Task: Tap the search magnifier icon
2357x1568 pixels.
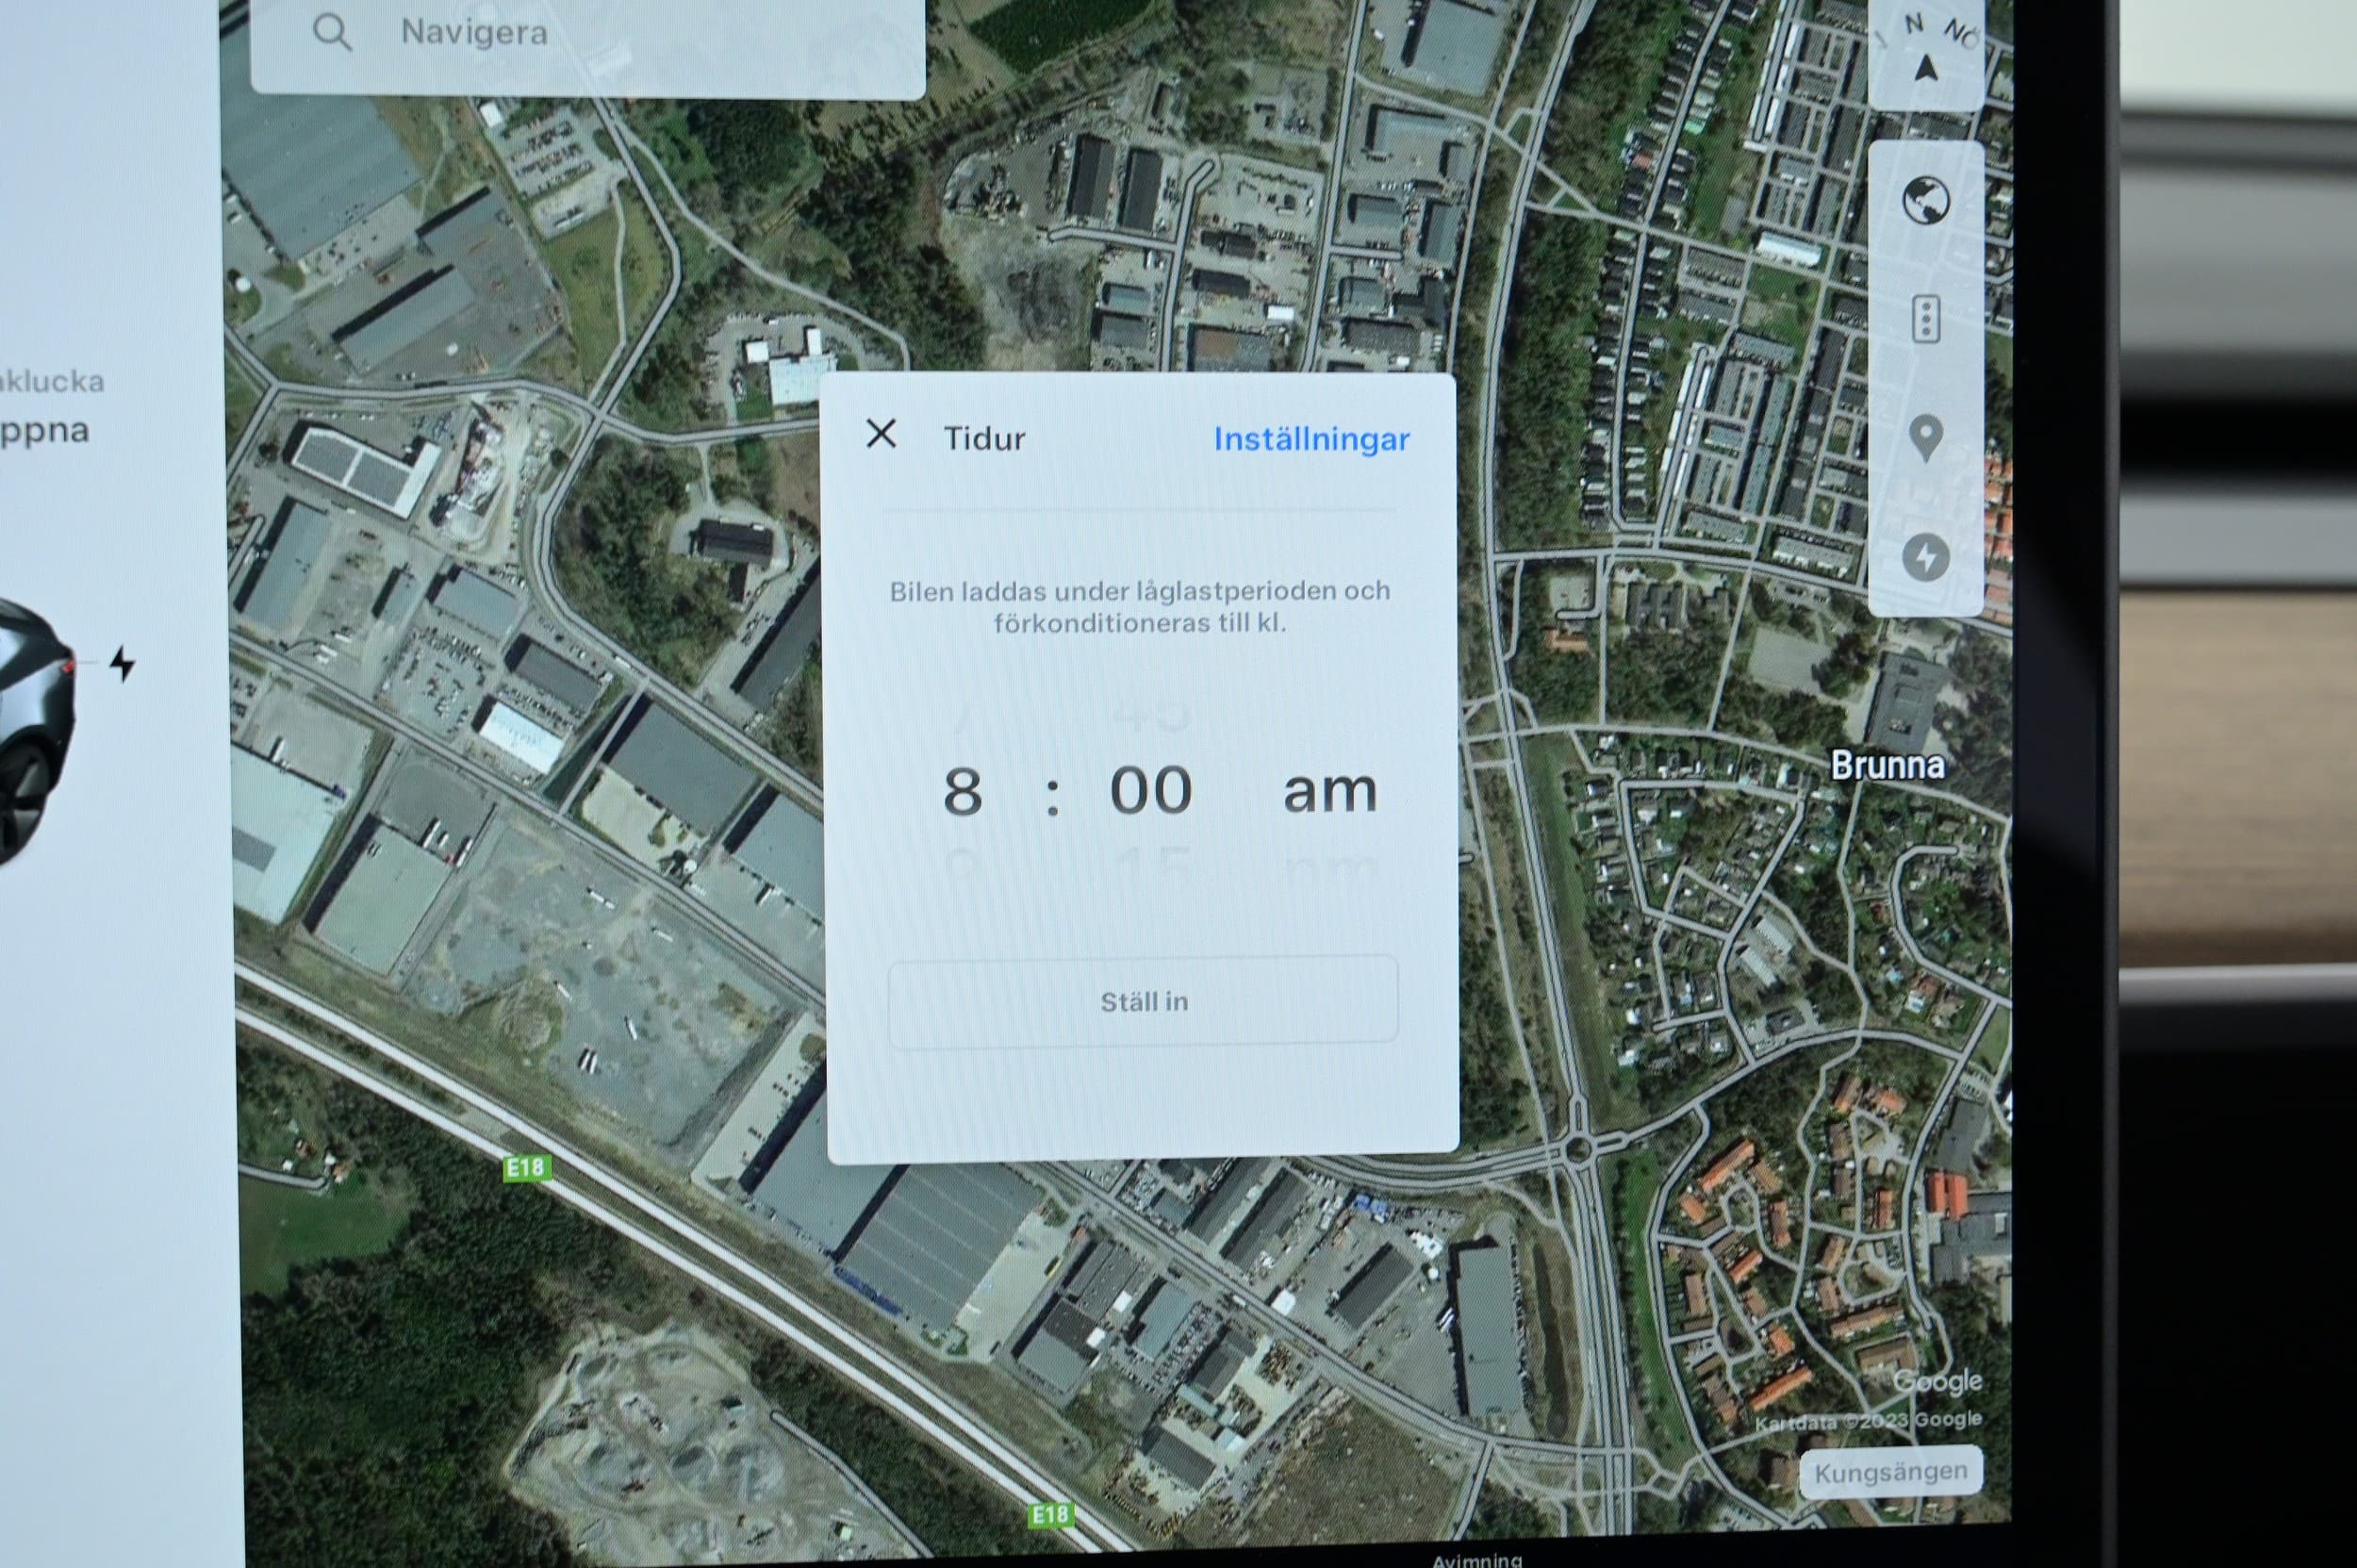Action: [x=332, y=32]
